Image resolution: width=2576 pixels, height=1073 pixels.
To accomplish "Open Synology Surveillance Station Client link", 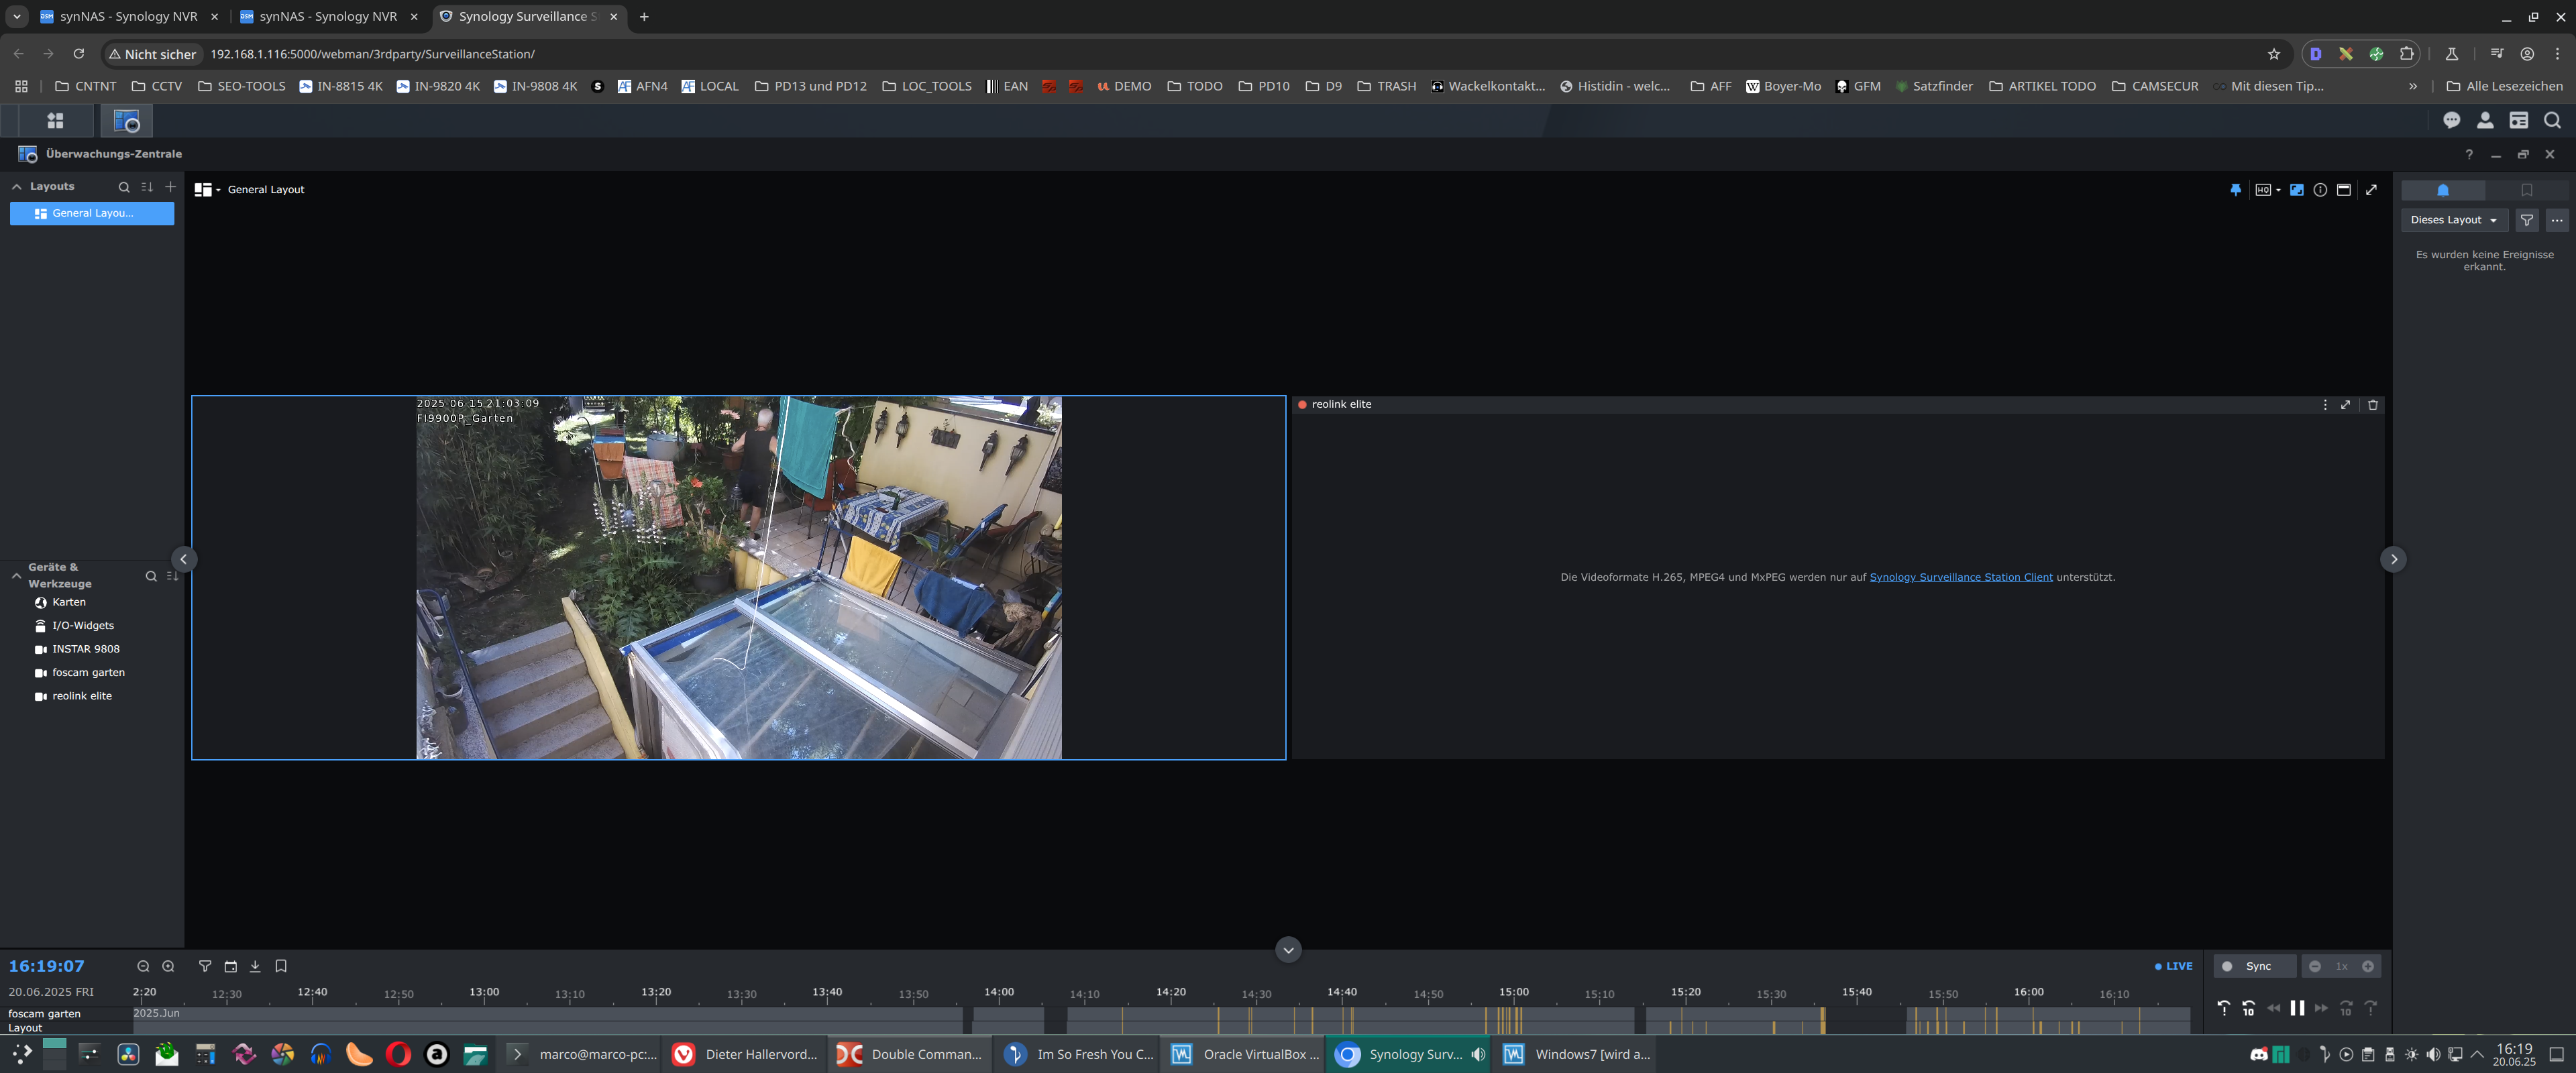I will tap(1960, 577).
